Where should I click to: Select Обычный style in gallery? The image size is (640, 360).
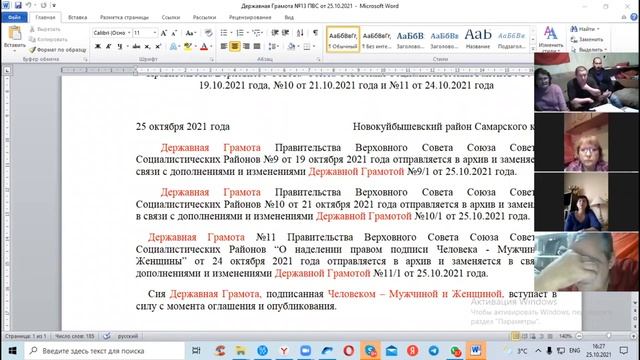343,39
